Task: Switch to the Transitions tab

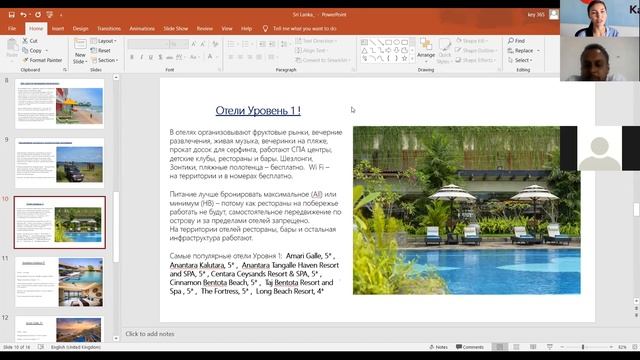Action: point(109,29)
